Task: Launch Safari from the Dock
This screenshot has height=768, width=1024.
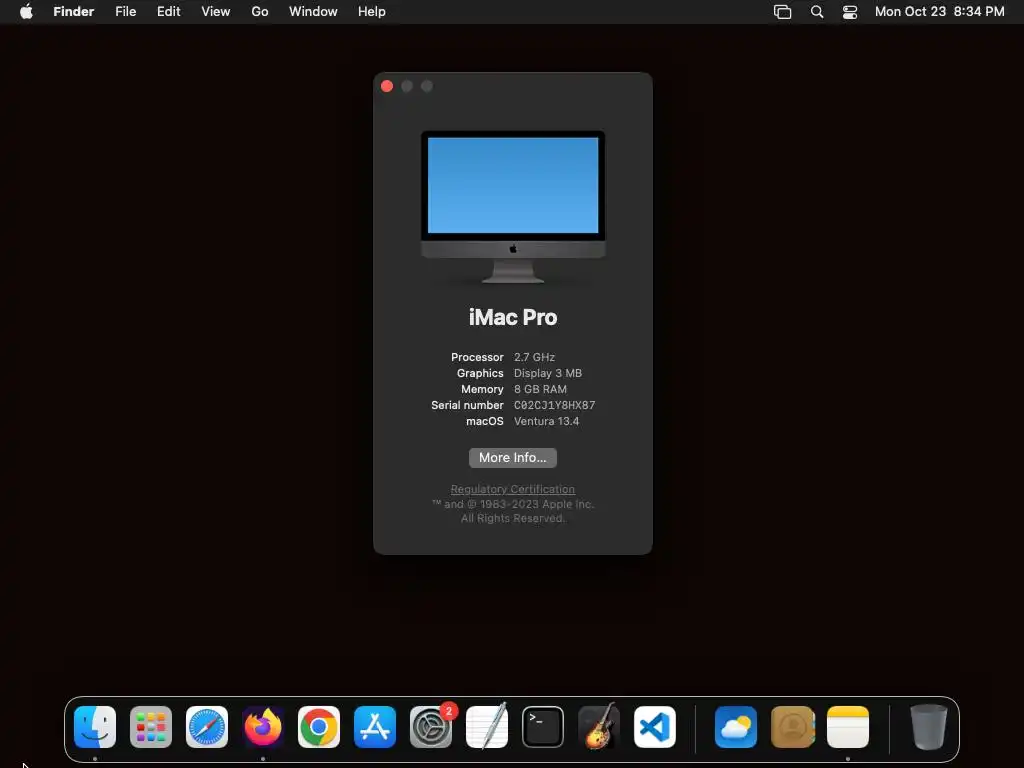Action: click(207, 727)
